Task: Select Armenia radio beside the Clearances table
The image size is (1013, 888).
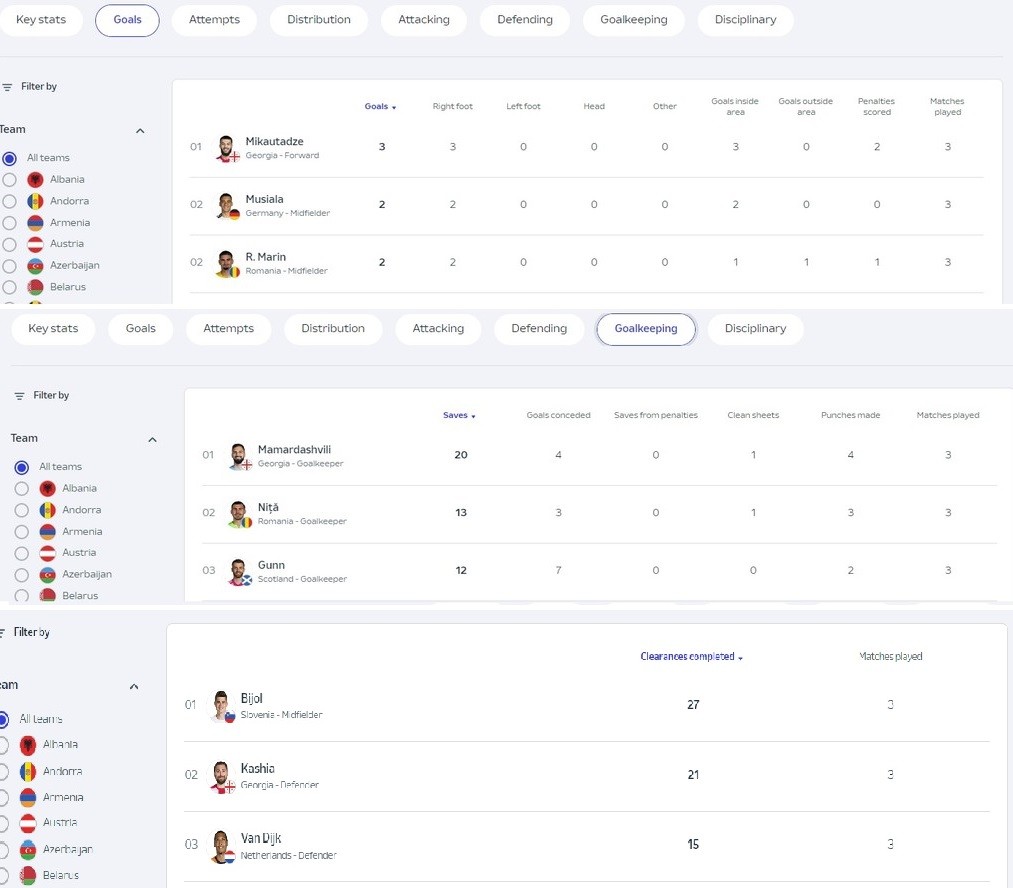Action: [x=3, y=798]
